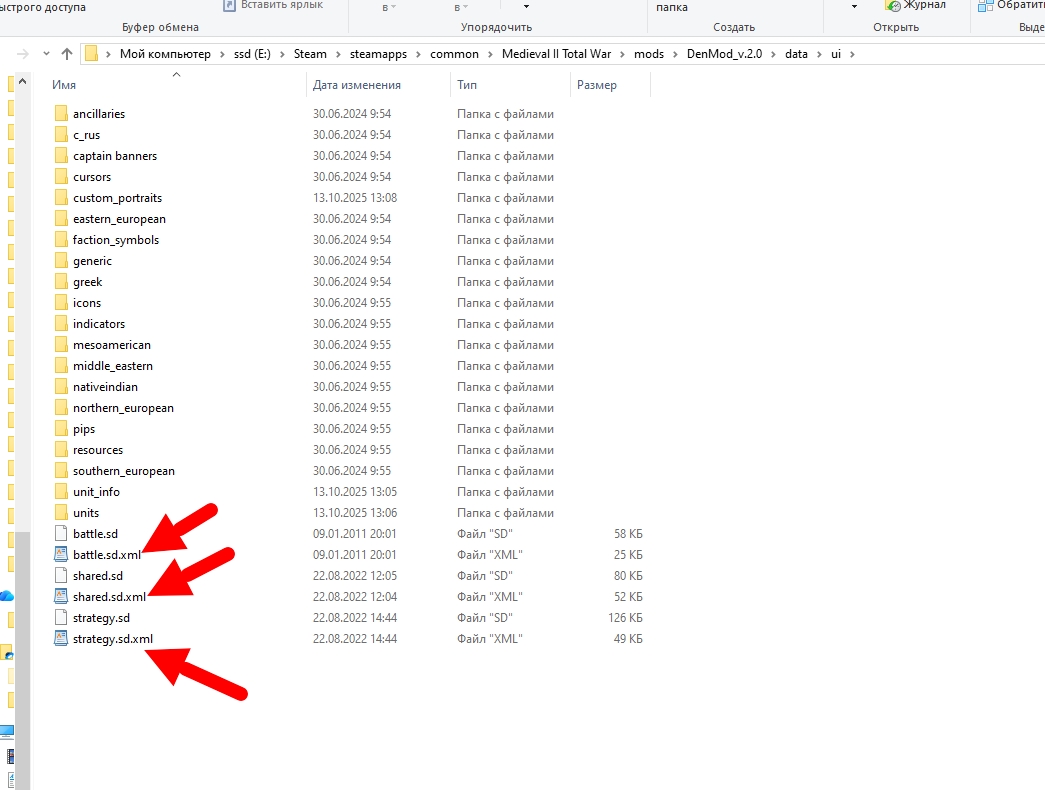Sort files by Дата изменения column
This screenshot has height=790, width=1045.
pos(357,85)
